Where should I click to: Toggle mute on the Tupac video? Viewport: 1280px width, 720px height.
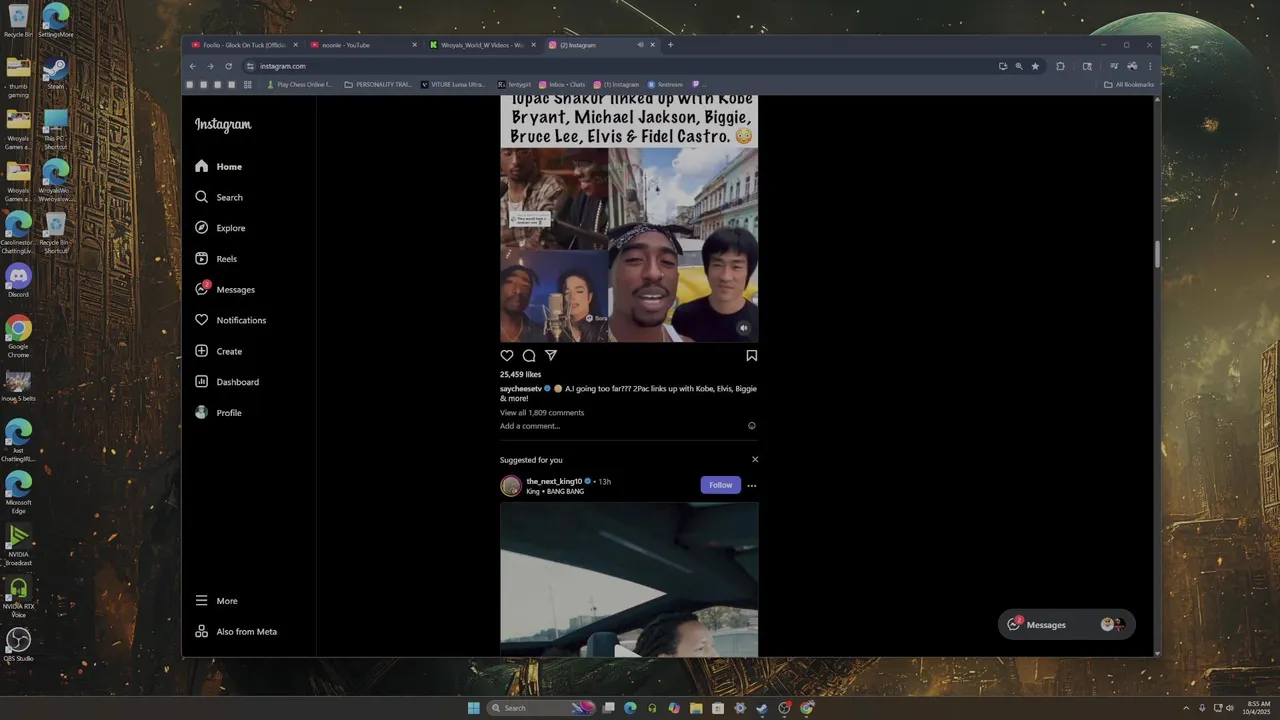pos(743,328)
